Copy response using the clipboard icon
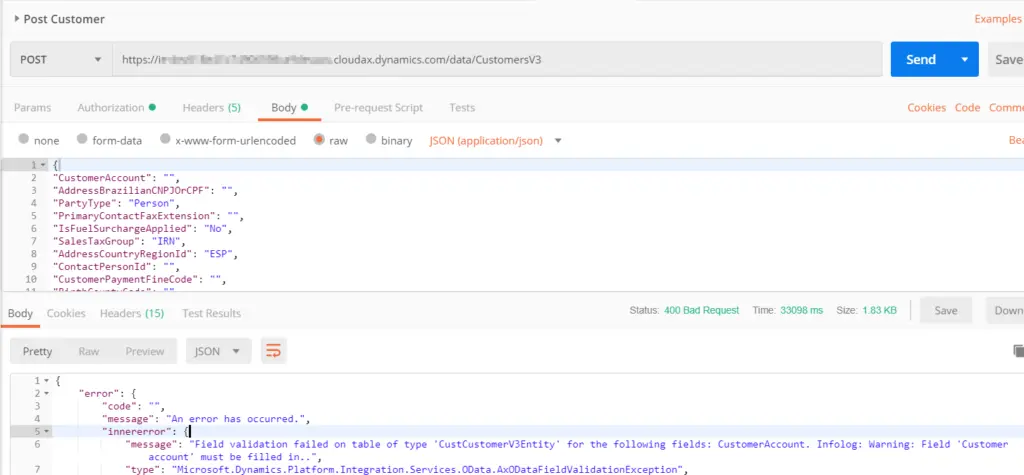This screenshot has height=475, width=1024. (1018, 351)
